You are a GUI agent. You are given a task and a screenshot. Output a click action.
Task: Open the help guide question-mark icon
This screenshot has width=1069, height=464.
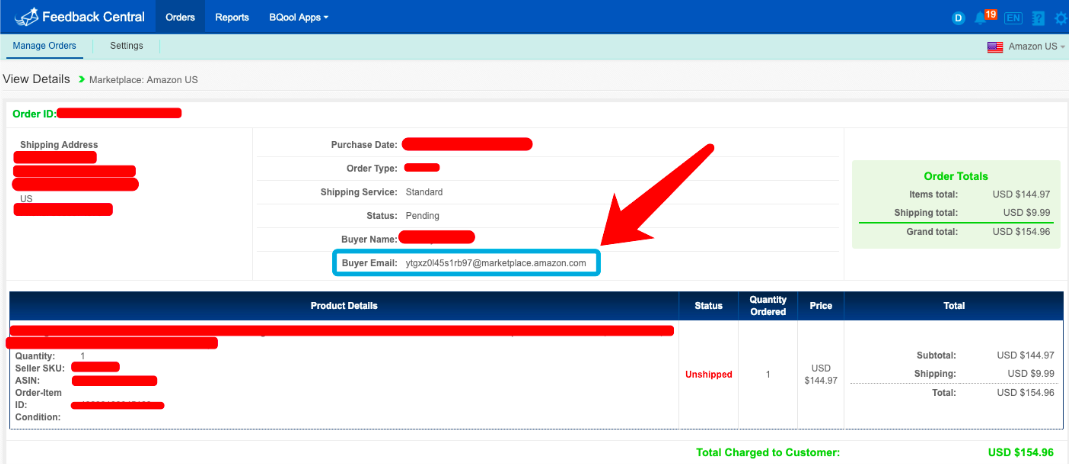1038,18
